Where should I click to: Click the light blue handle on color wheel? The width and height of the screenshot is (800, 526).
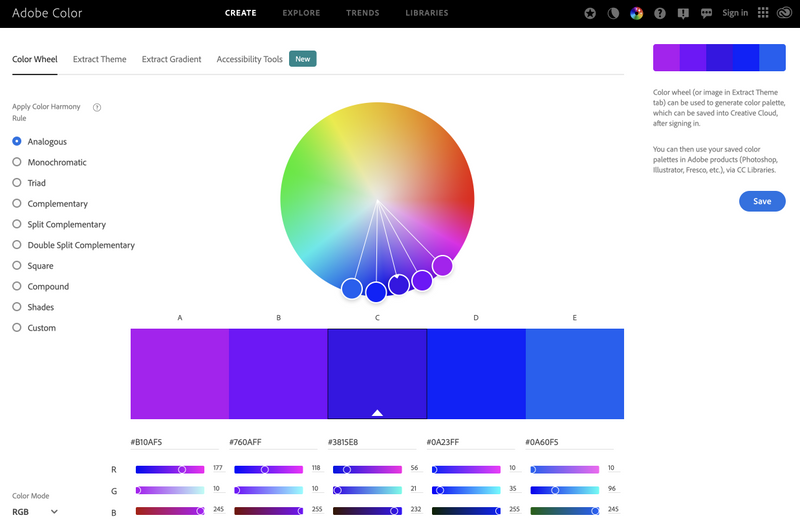(x=352, y=289)
